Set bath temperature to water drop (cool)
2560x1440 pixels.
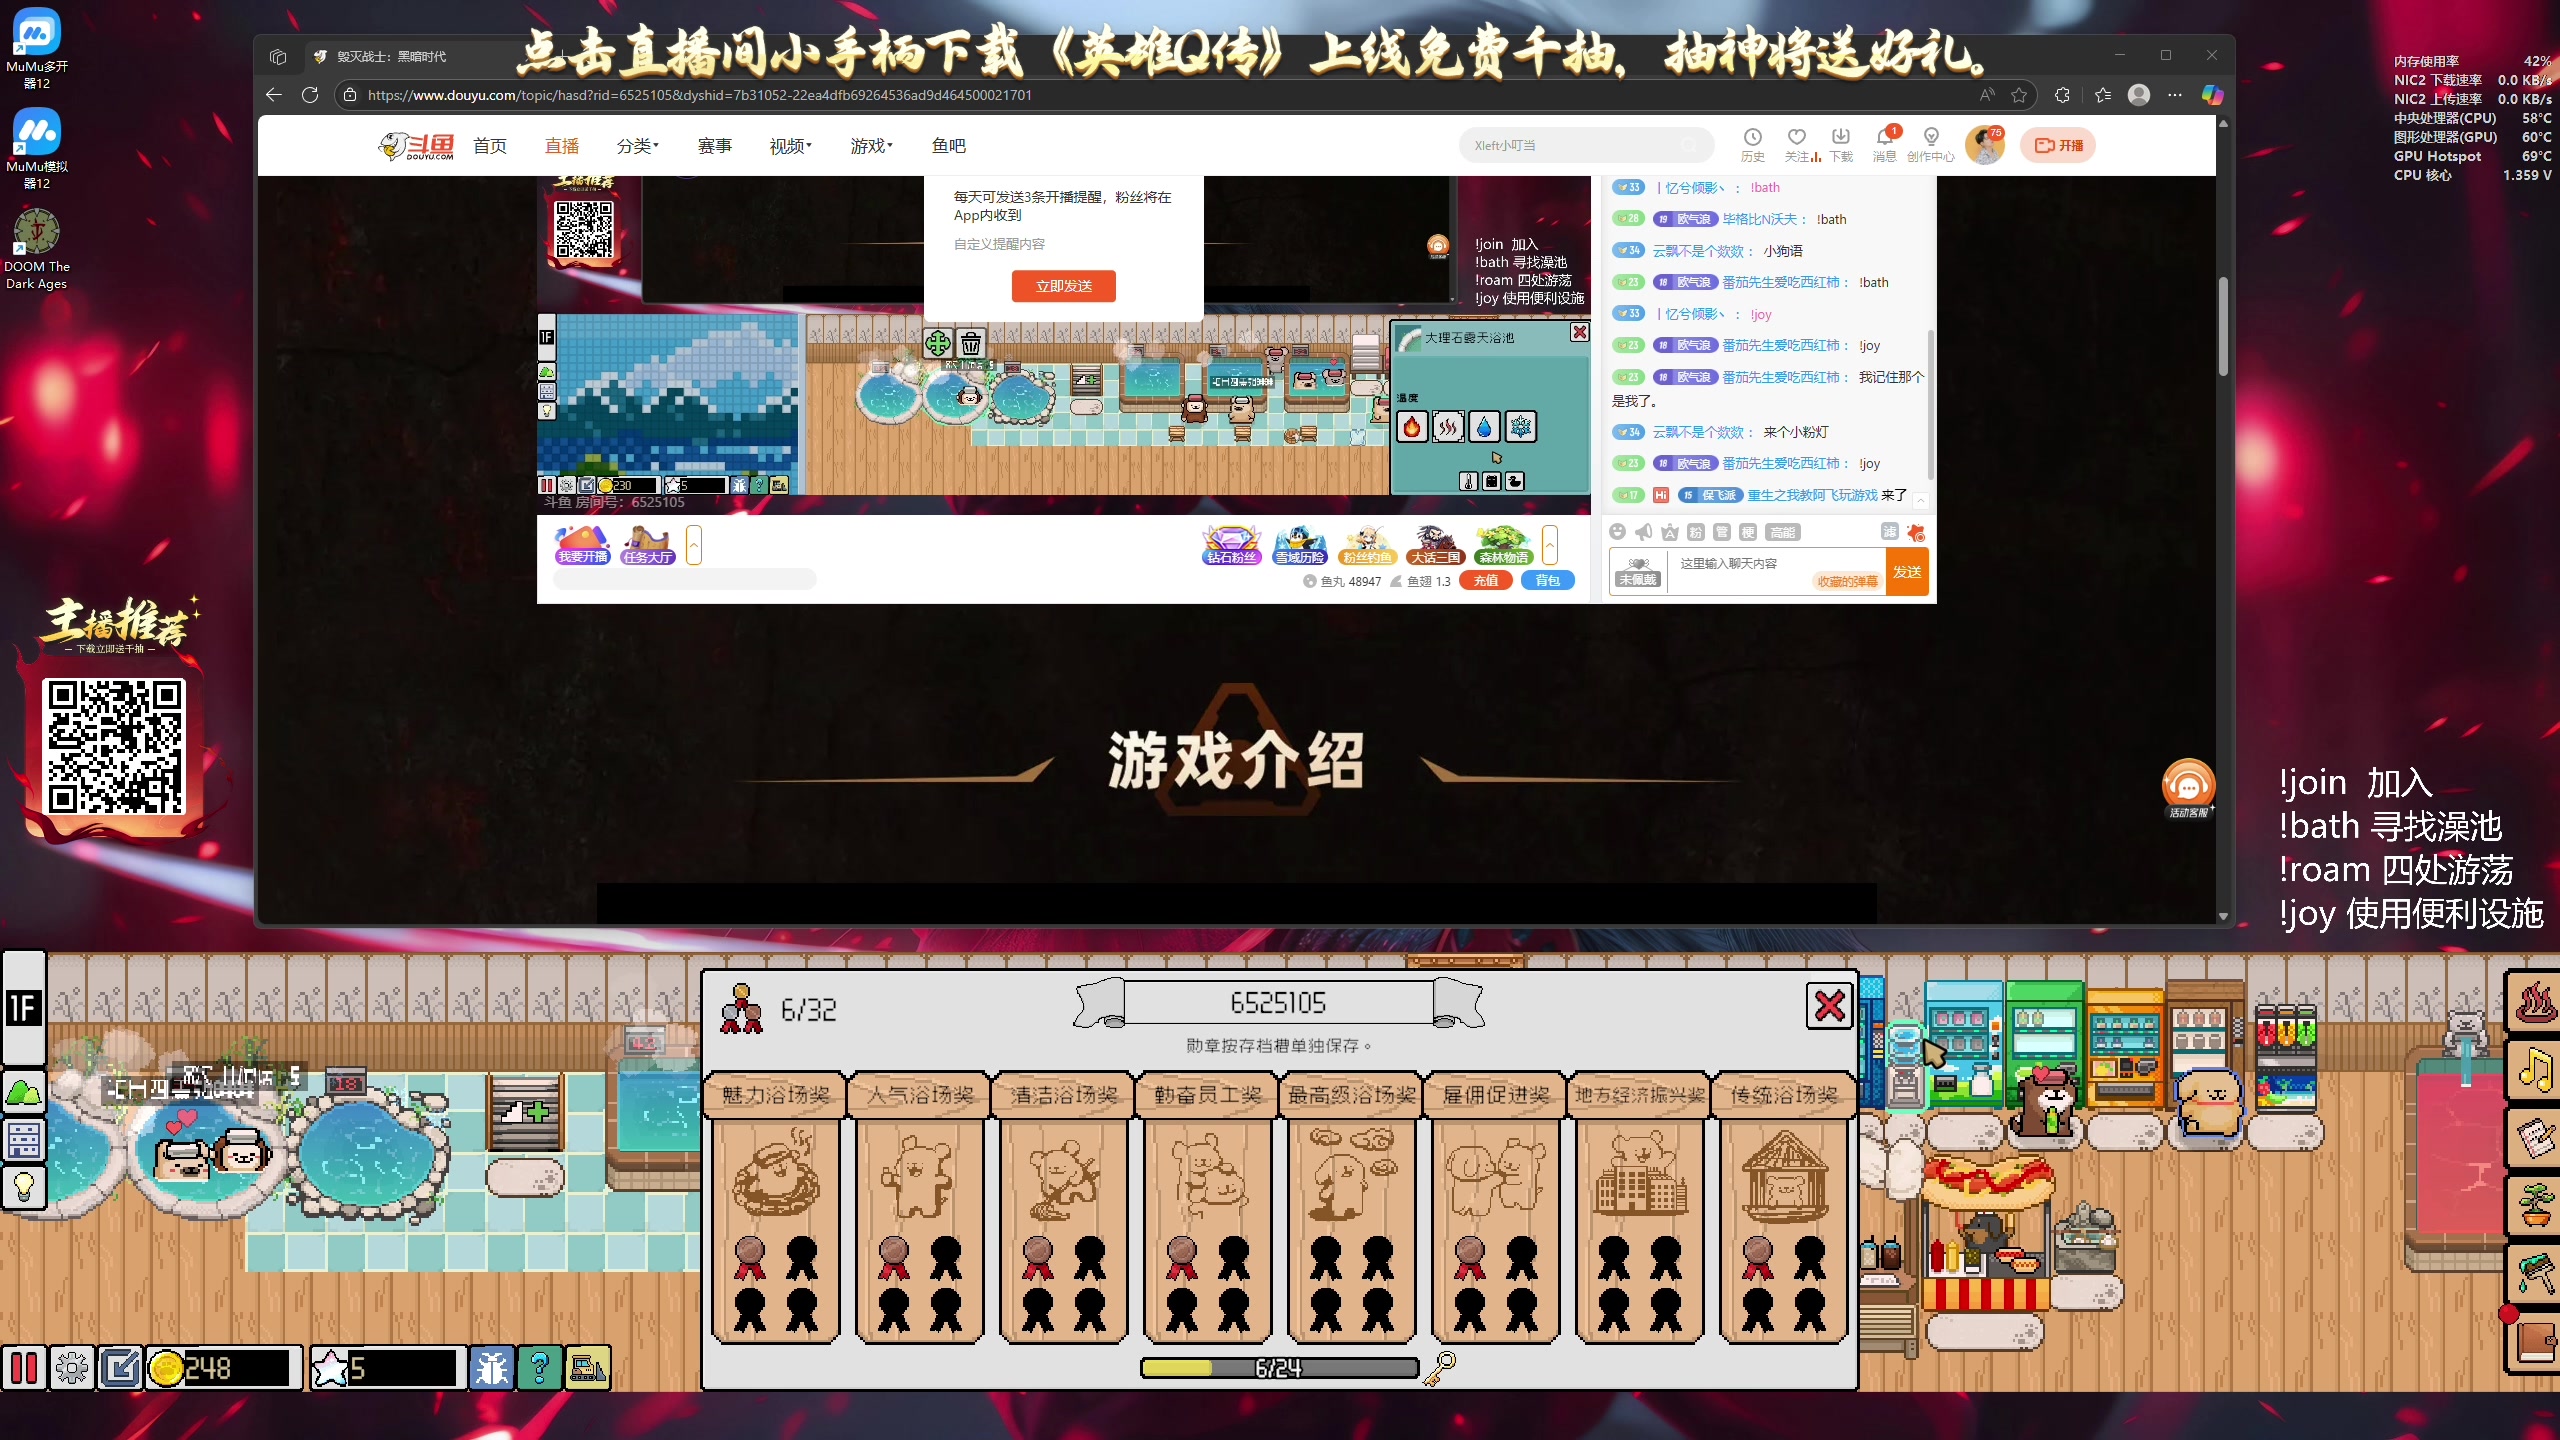point(1484,427)
